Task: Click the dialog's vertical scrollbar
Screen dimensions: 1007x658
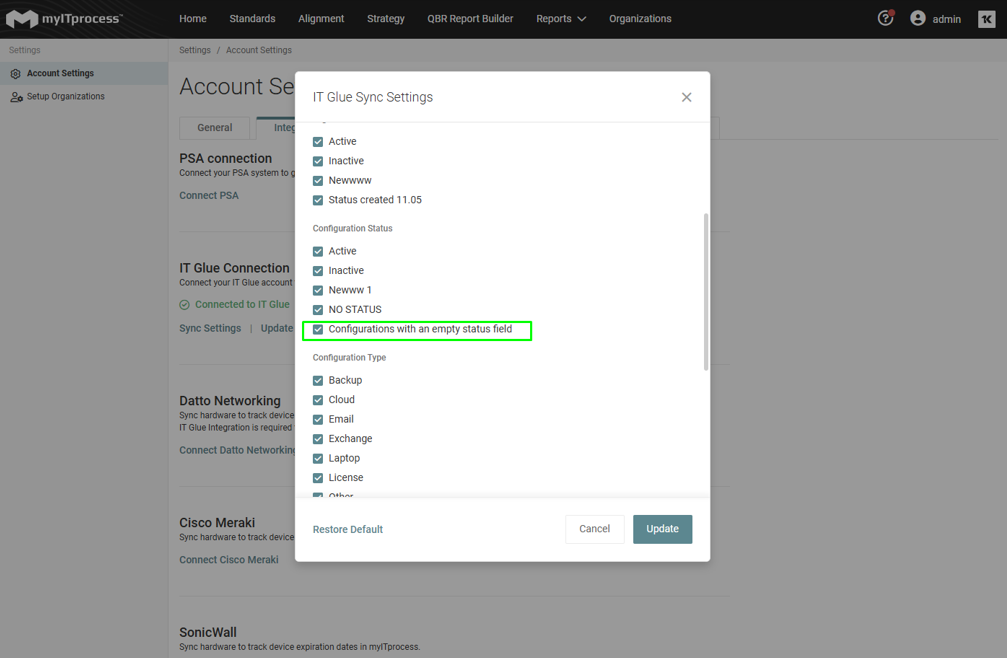Action: coord(706,292)
